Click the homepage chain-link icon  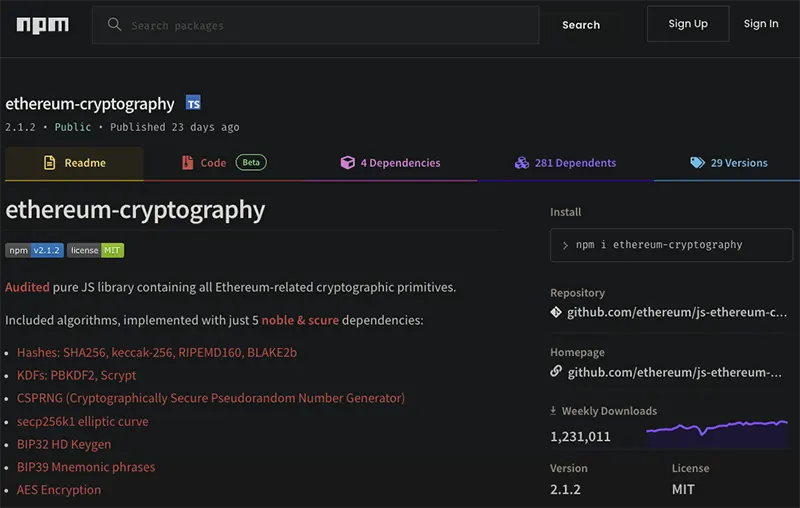coord(556,371)
